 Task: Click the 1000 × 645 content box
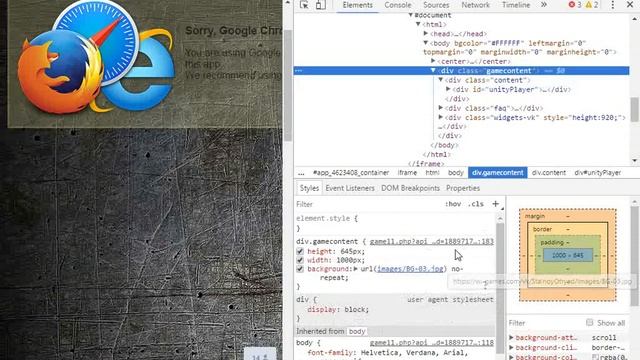[x=568, y=256]
